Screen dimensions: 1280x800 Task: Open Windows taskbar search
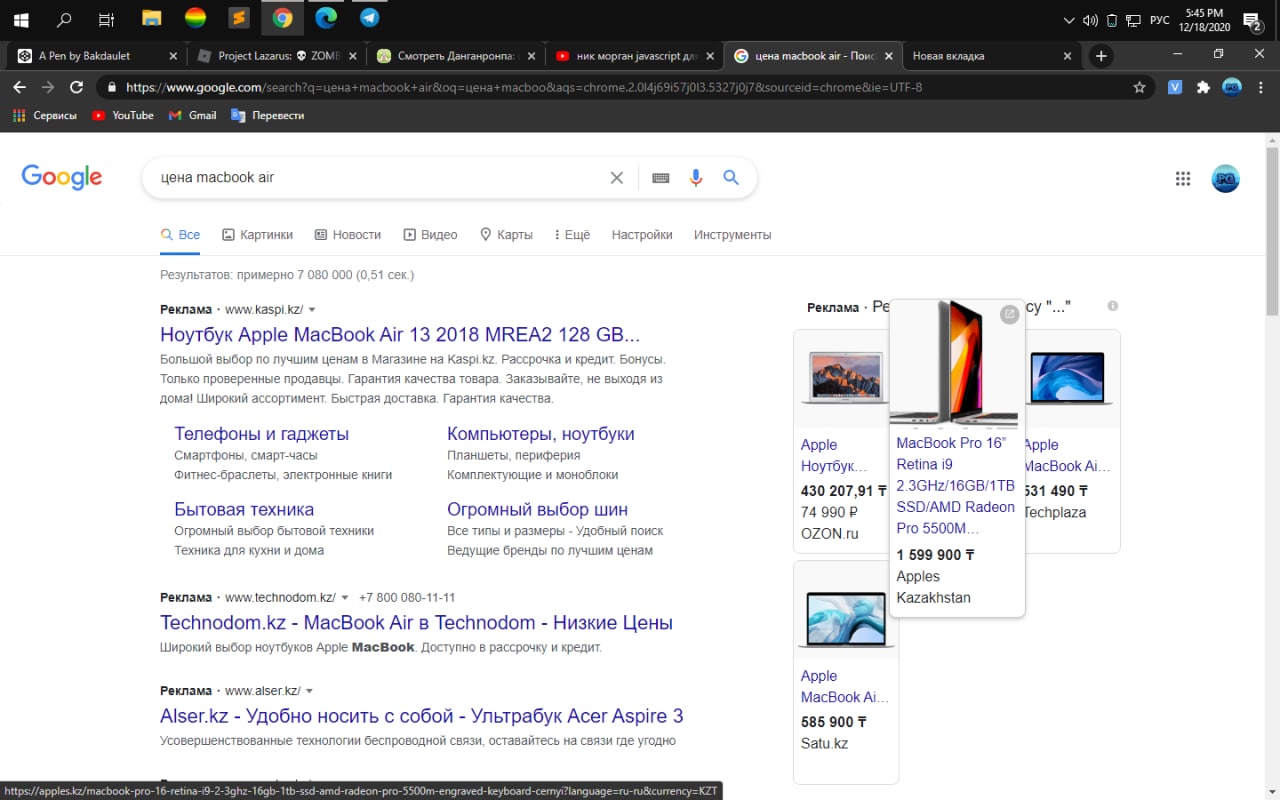[x=64, y=18]
